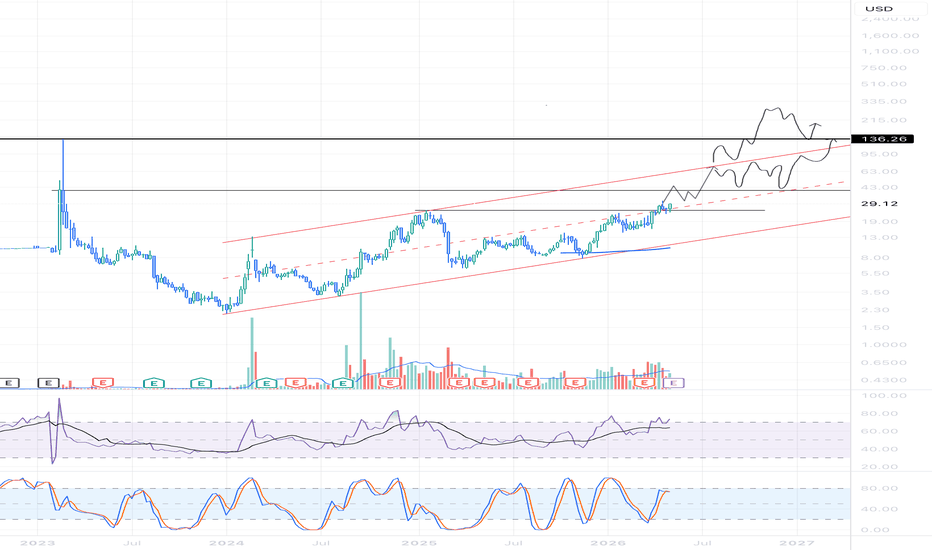Click the 2025 label on the time axis

point(418,543)
